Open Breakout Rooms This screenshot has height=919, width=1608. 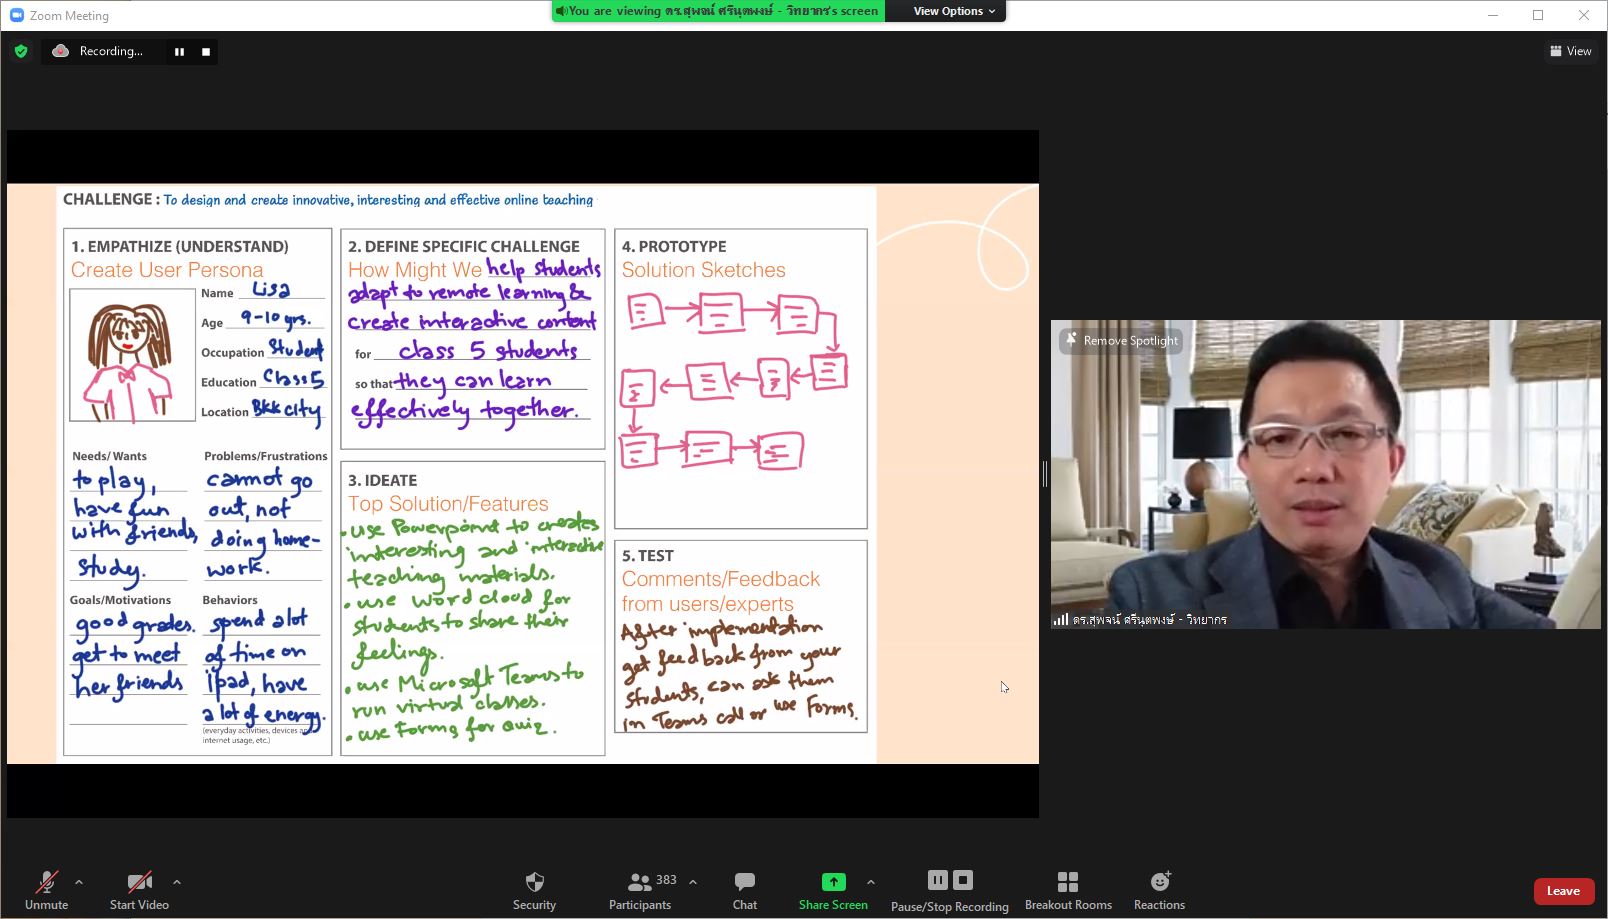click(x=1068, y=889)
